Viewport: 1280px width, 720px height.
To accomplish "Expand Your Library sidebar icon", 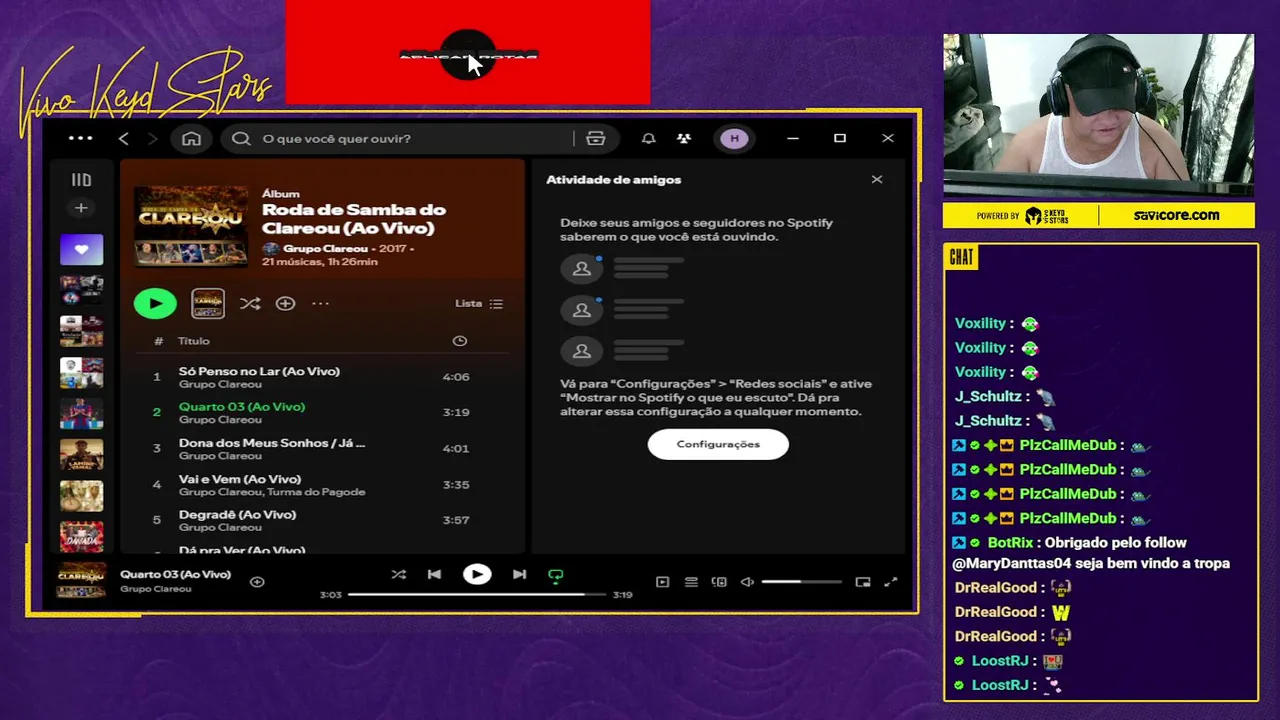I will (x=81, y=180).
